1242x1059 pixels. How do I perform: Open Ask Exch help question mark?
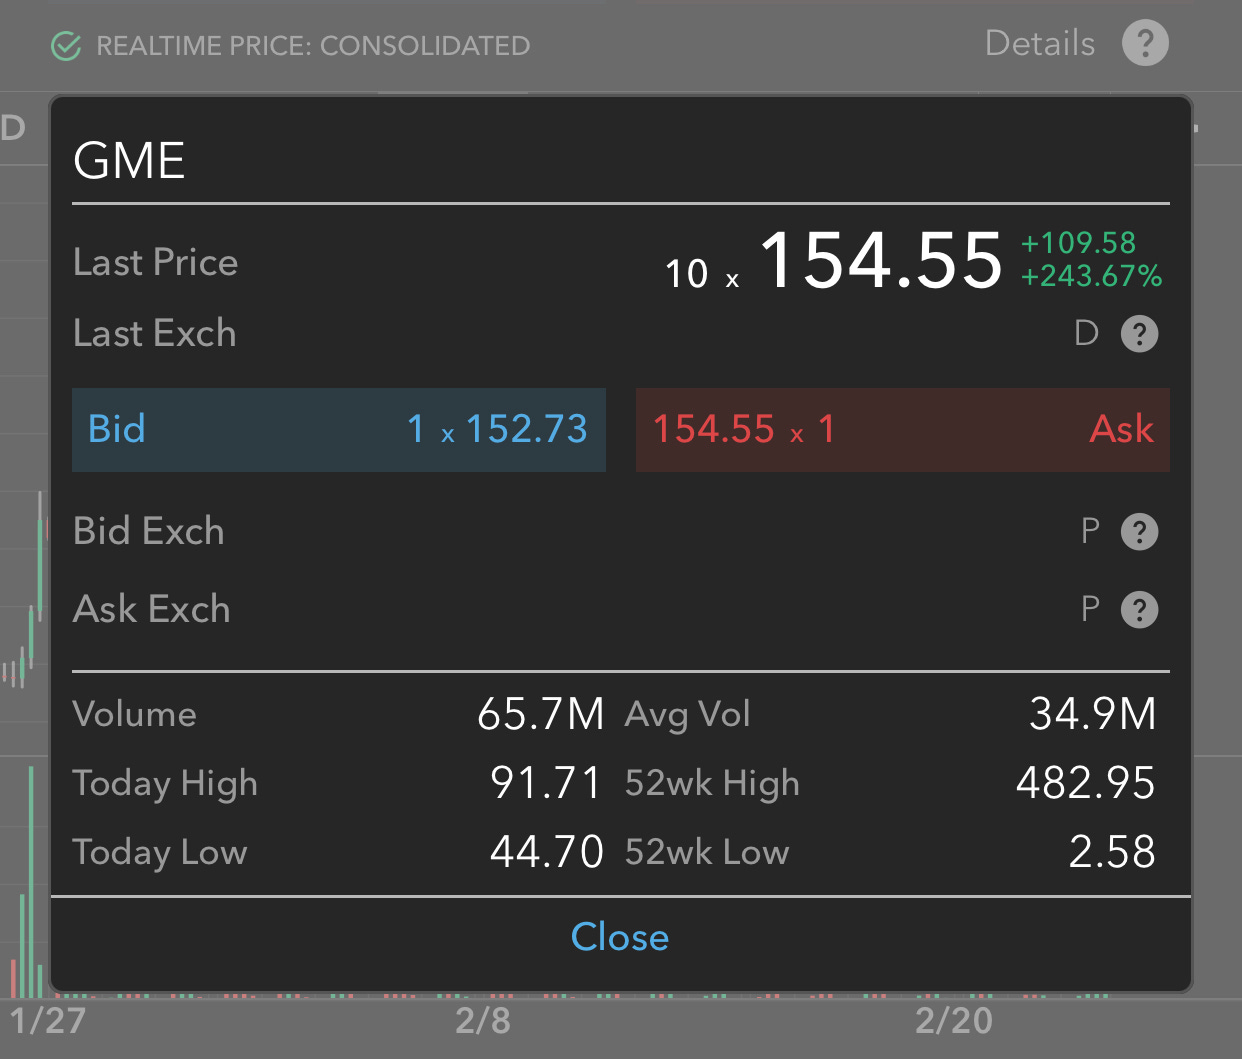[x=1139, y=609]
